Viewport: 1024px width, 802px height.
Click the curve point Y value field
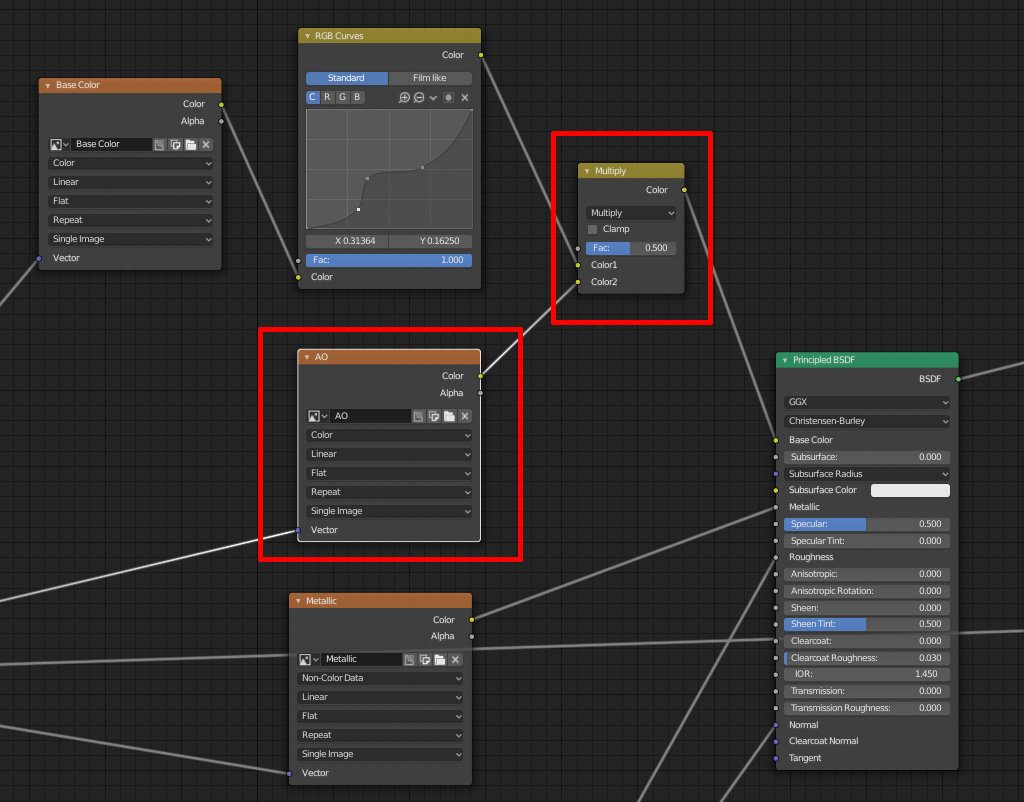coord(431,241)
